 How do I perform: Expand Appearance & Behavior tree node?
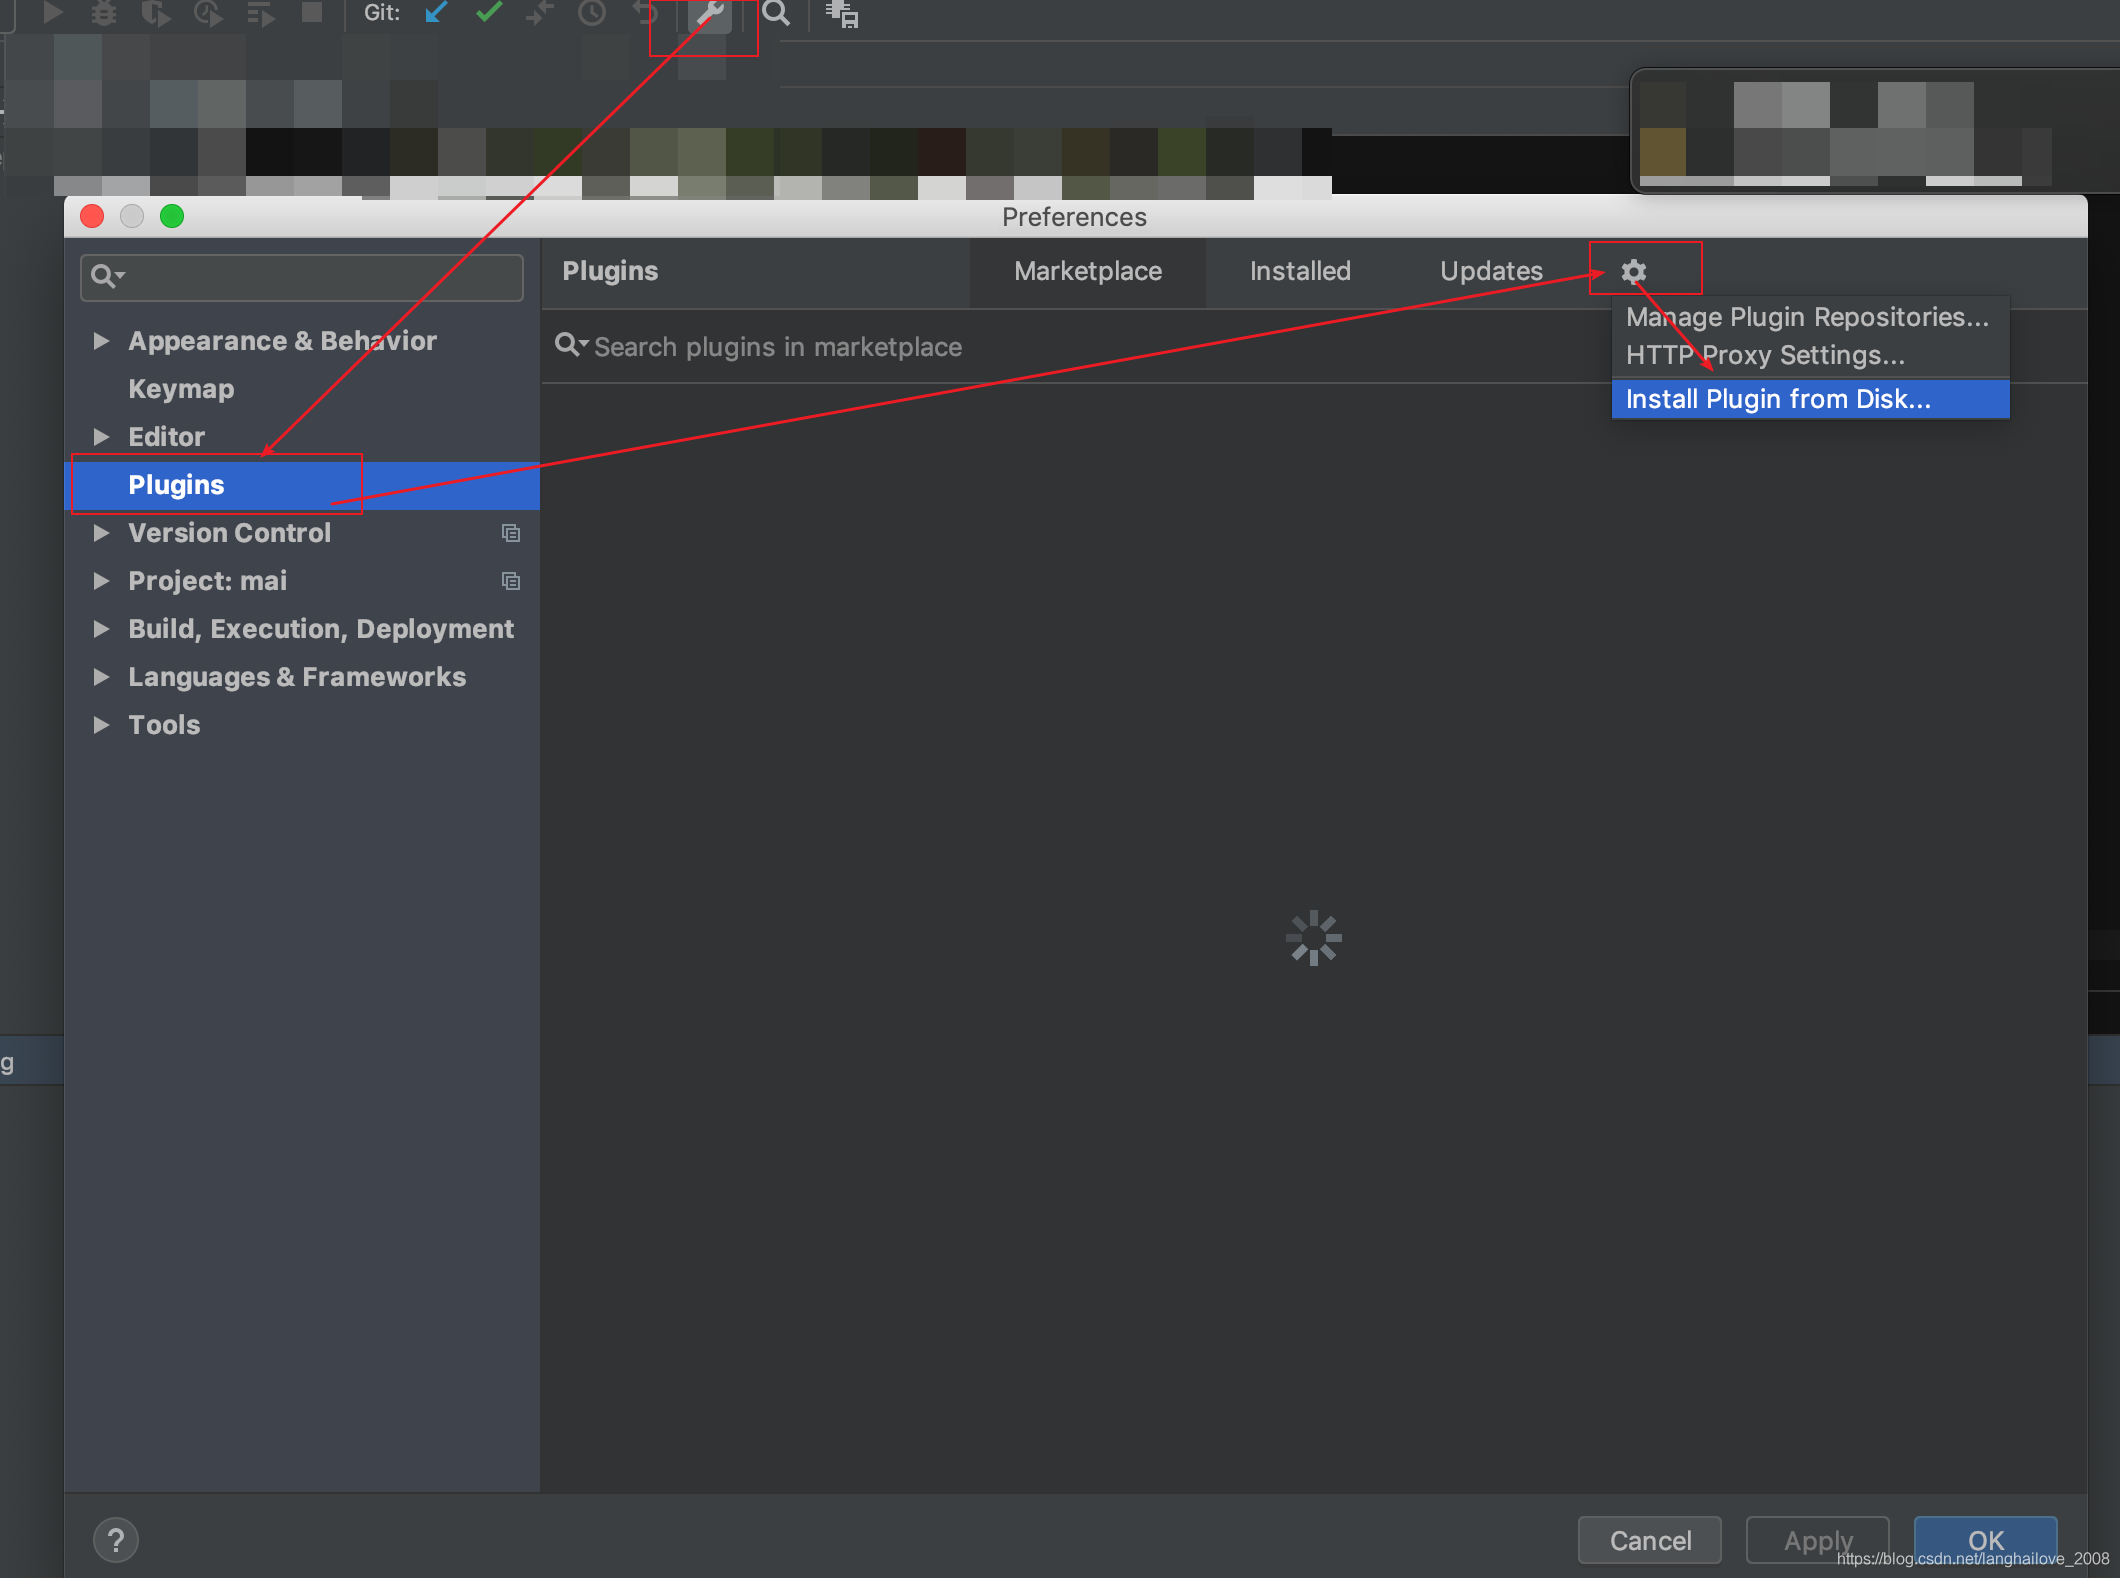coord(101,340)
